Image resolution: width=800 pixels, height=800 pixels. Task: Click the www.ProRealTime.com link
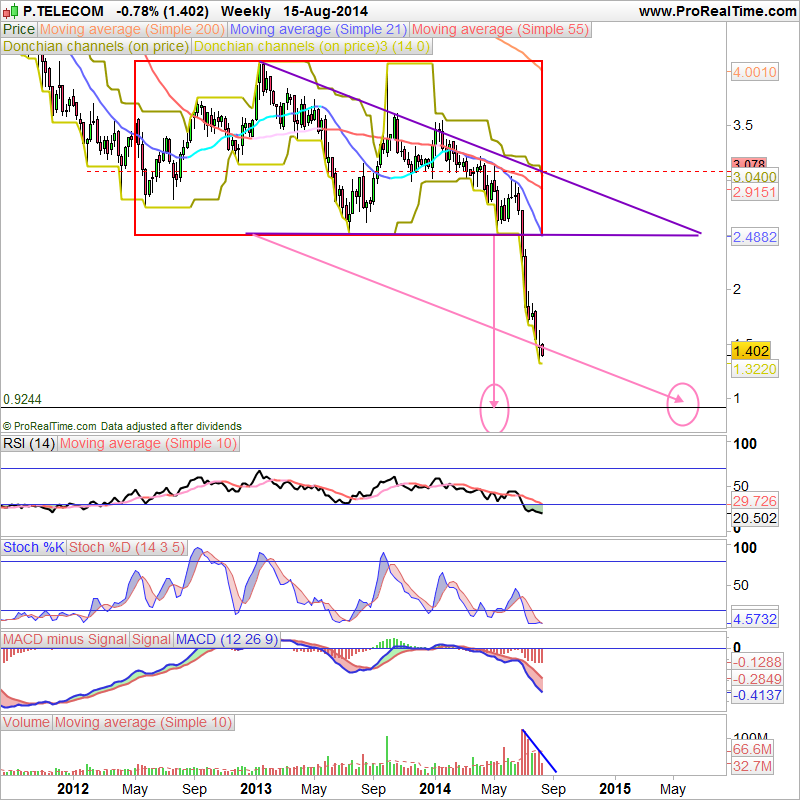coord(717,11)
